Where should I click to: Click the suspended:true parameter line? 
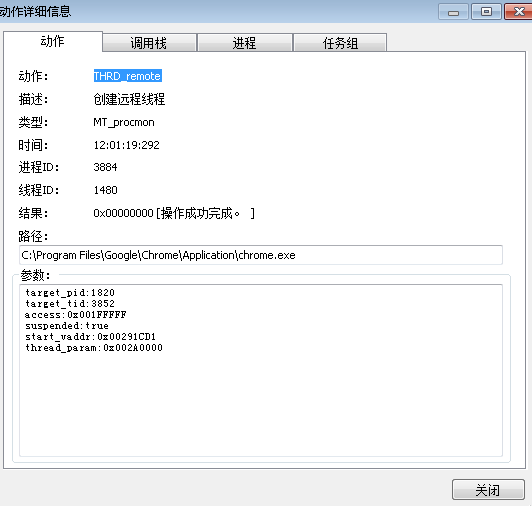[67, 326]
